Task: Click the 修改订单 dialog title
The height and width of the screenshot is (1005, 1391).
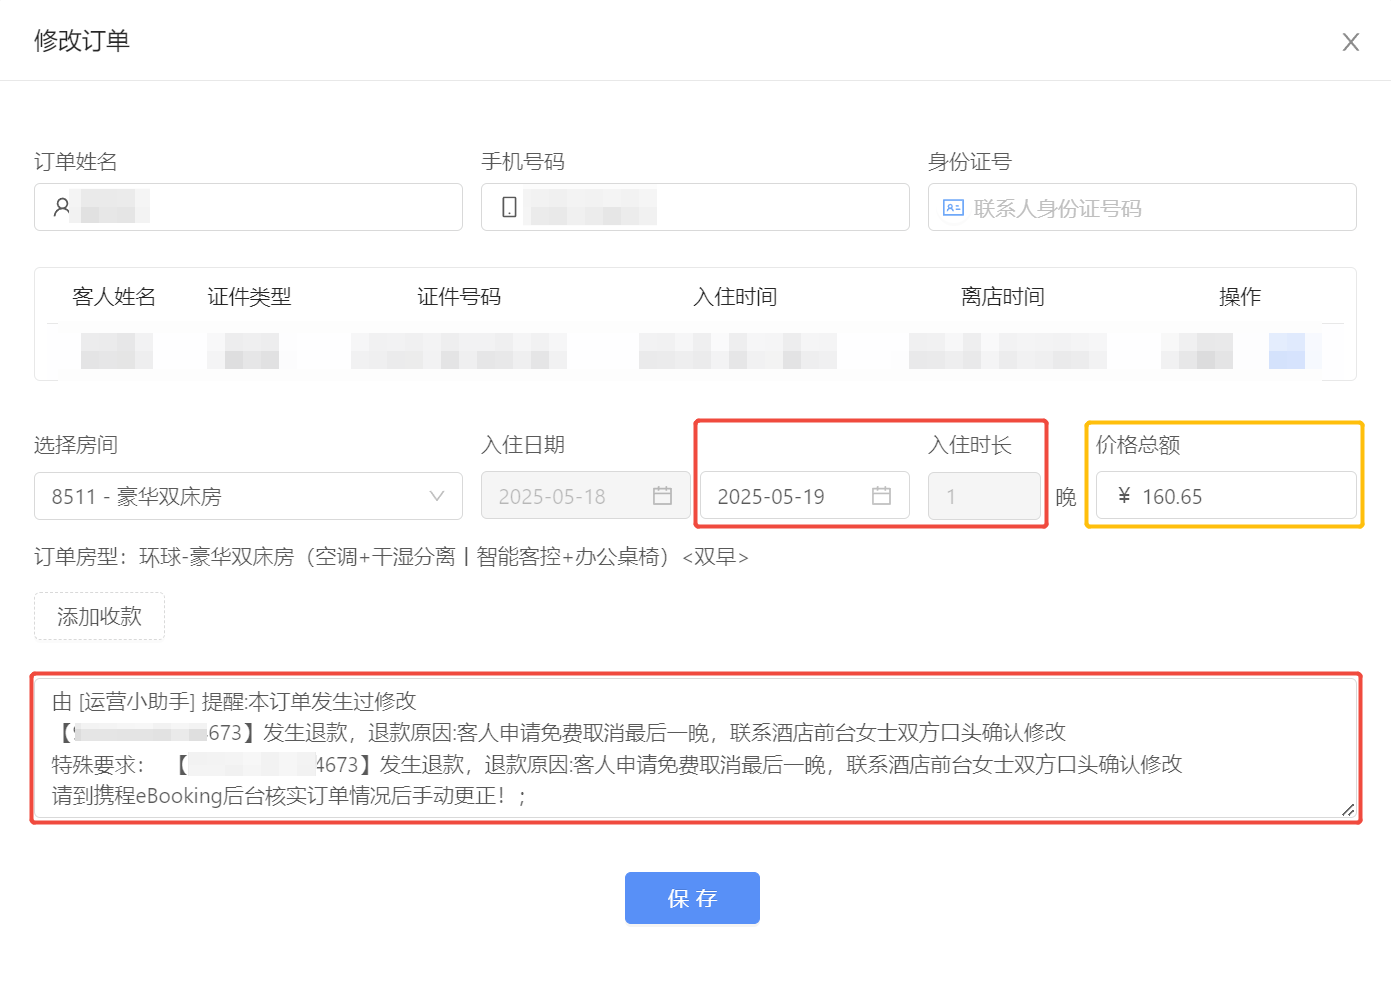Action: (82, 41)
